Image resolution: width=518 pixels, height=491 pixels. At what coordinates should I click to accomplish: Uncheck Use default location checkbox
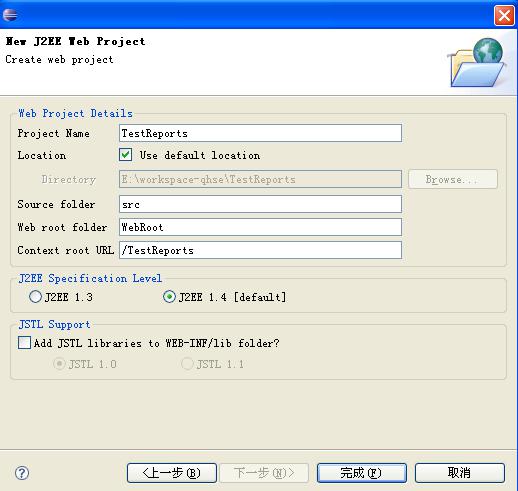(125, 155)
